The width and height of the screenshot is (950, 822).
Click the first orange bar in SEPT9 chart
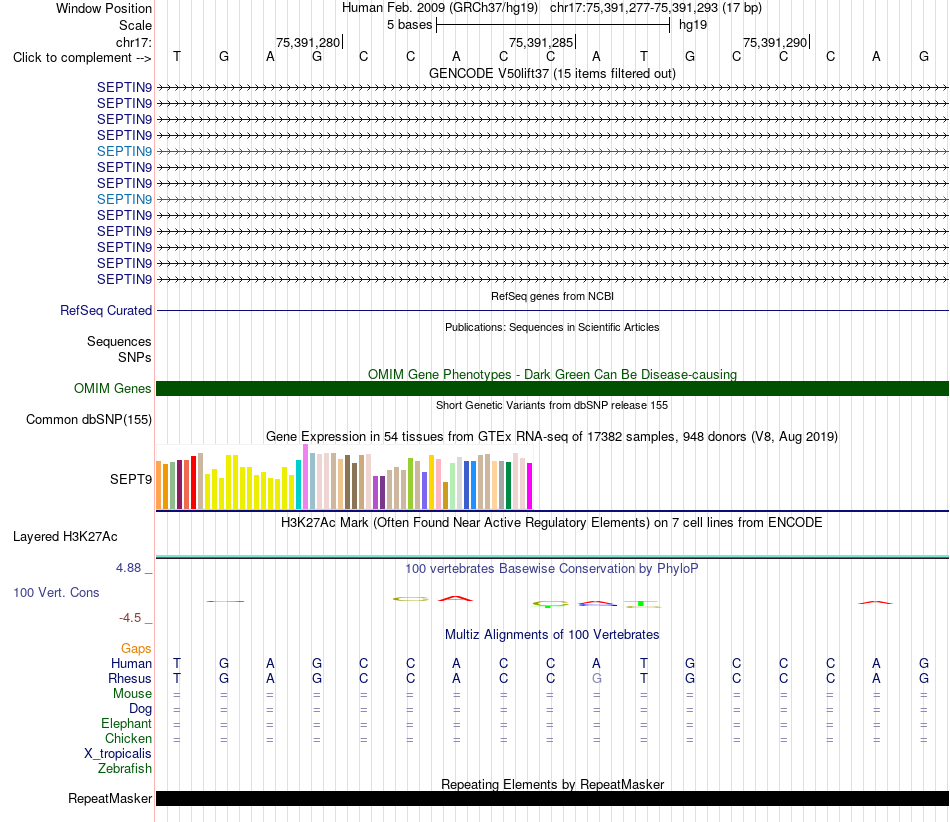159,485
